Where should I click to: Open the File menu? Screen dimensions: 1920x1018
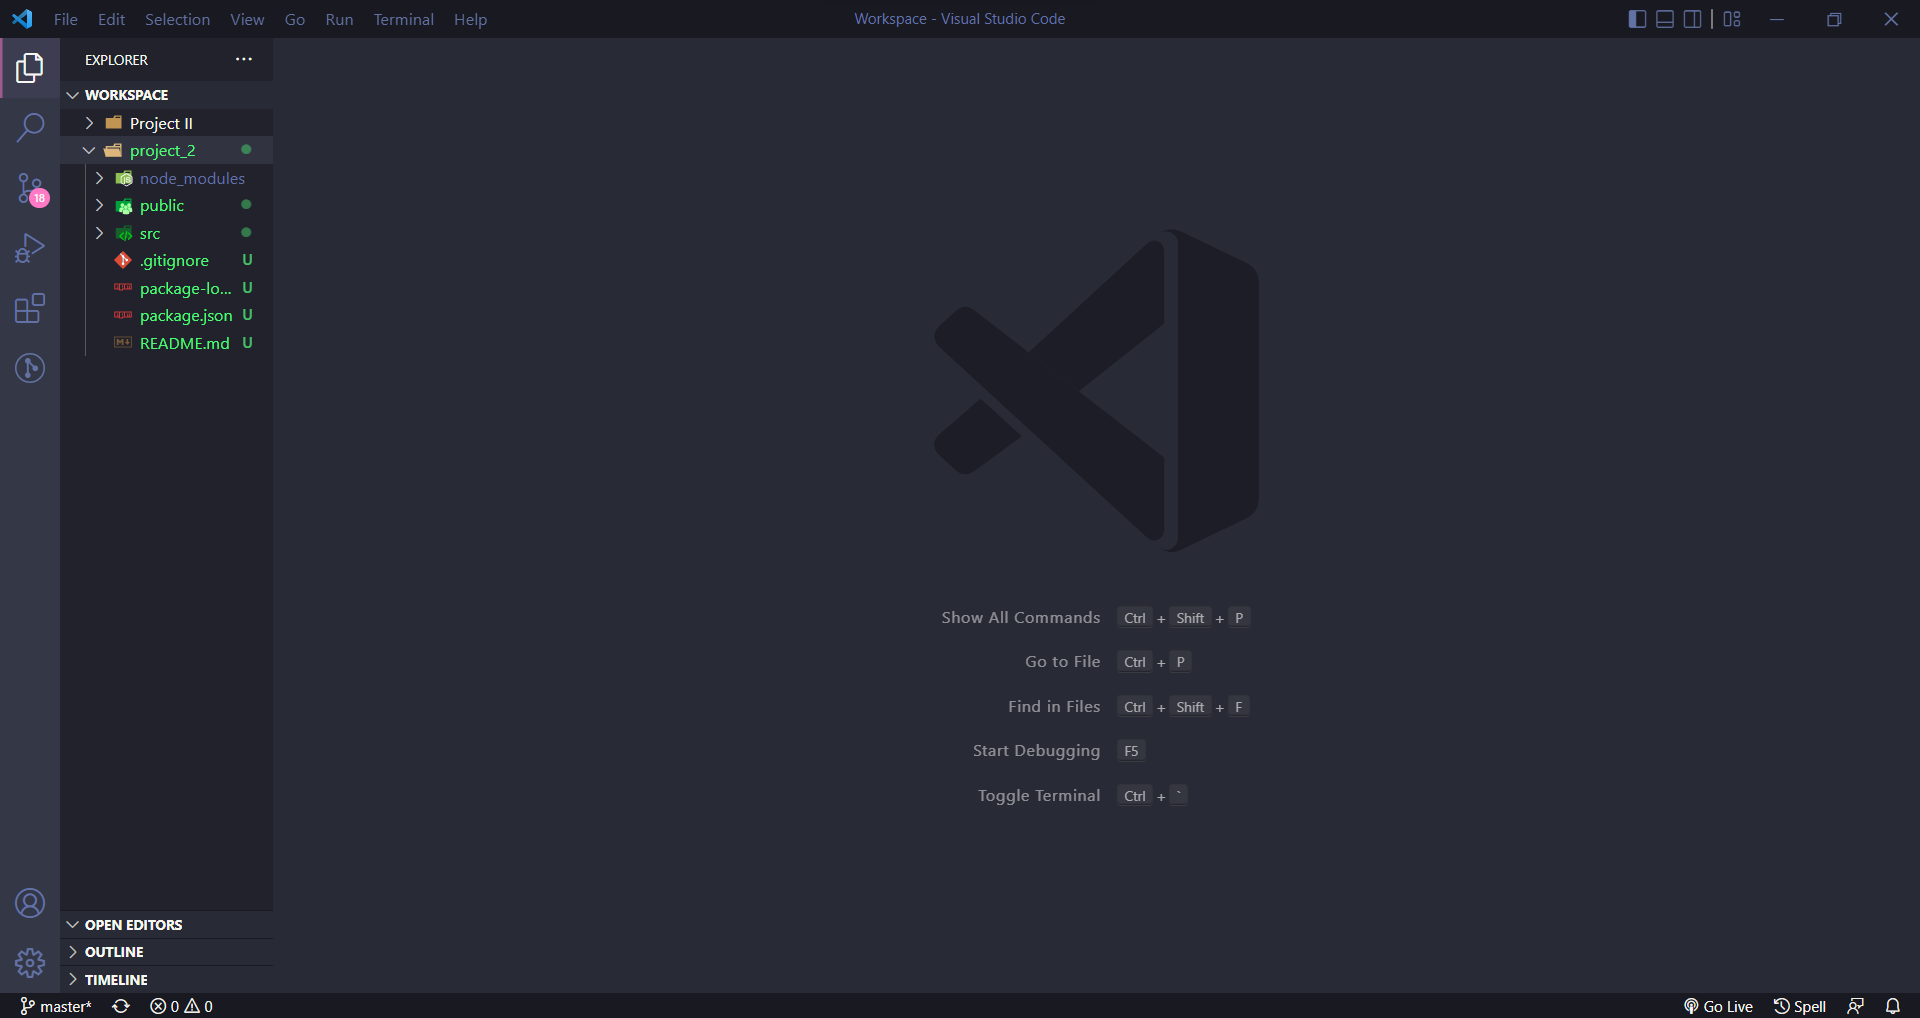(x=66, y=19)
